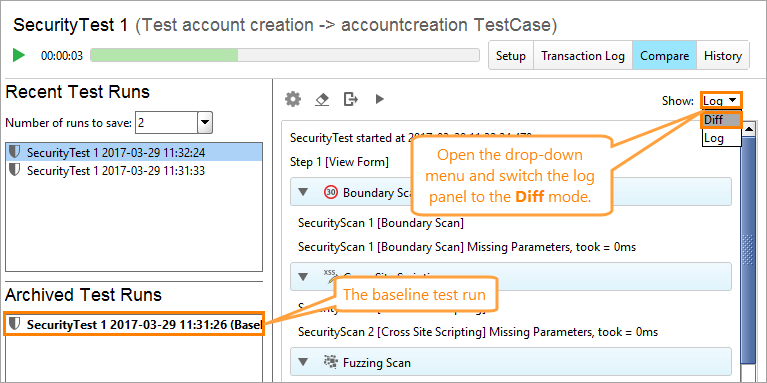Image resolution: width=767 pixels, height=383 pixels.
Task: Select archived baseline run 11:31:26
Action: 134,324
